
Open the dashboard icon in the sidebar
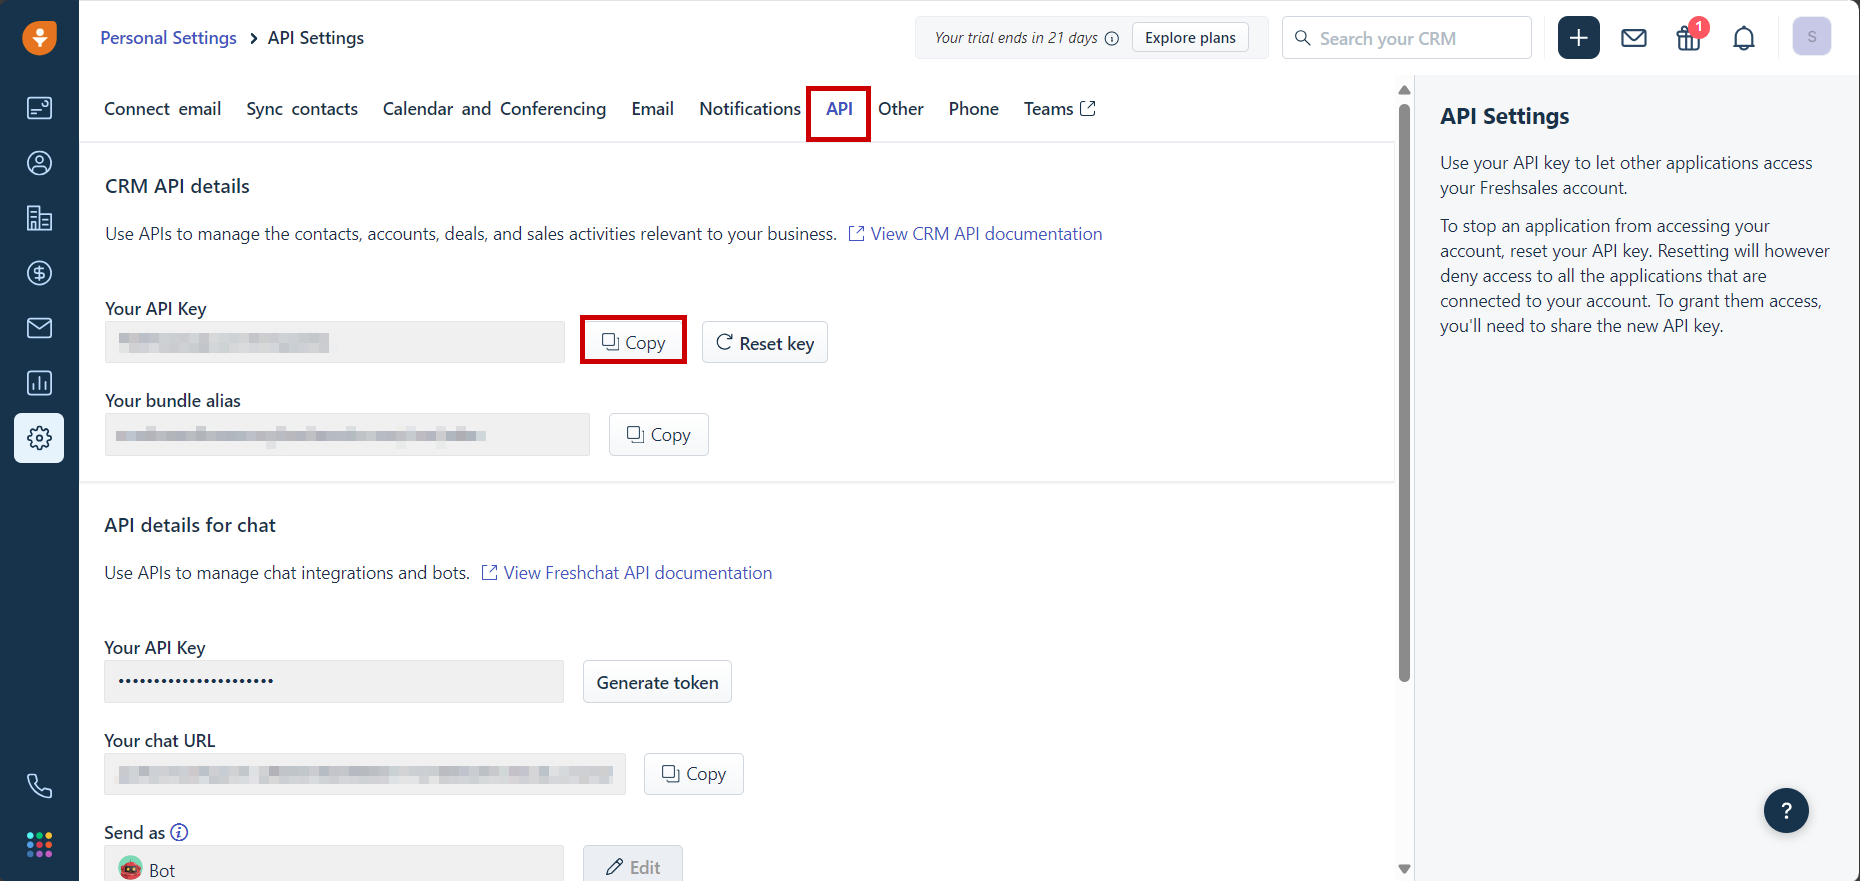pyautogui.click(x=39, y=108)
